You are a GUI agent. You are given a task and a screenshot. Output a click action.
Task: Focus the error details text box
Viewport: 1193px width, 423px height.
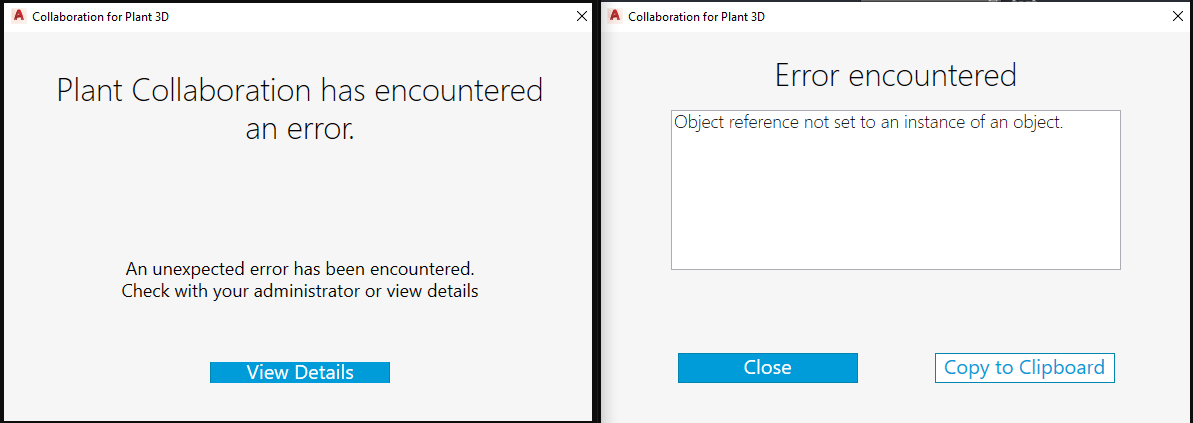[895, 190]
